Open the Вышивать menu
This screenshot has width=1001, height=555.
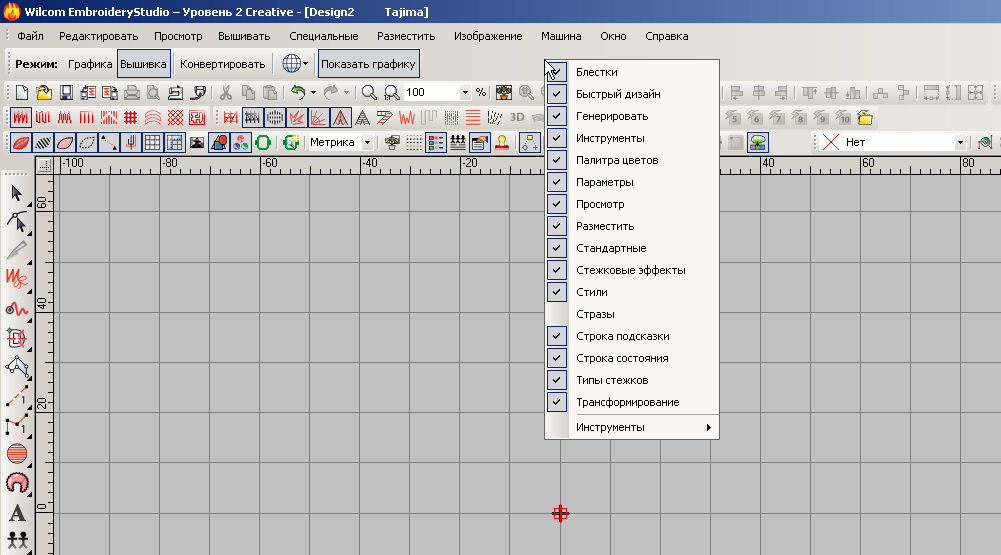pyautogui.click(x=244, y=36)
